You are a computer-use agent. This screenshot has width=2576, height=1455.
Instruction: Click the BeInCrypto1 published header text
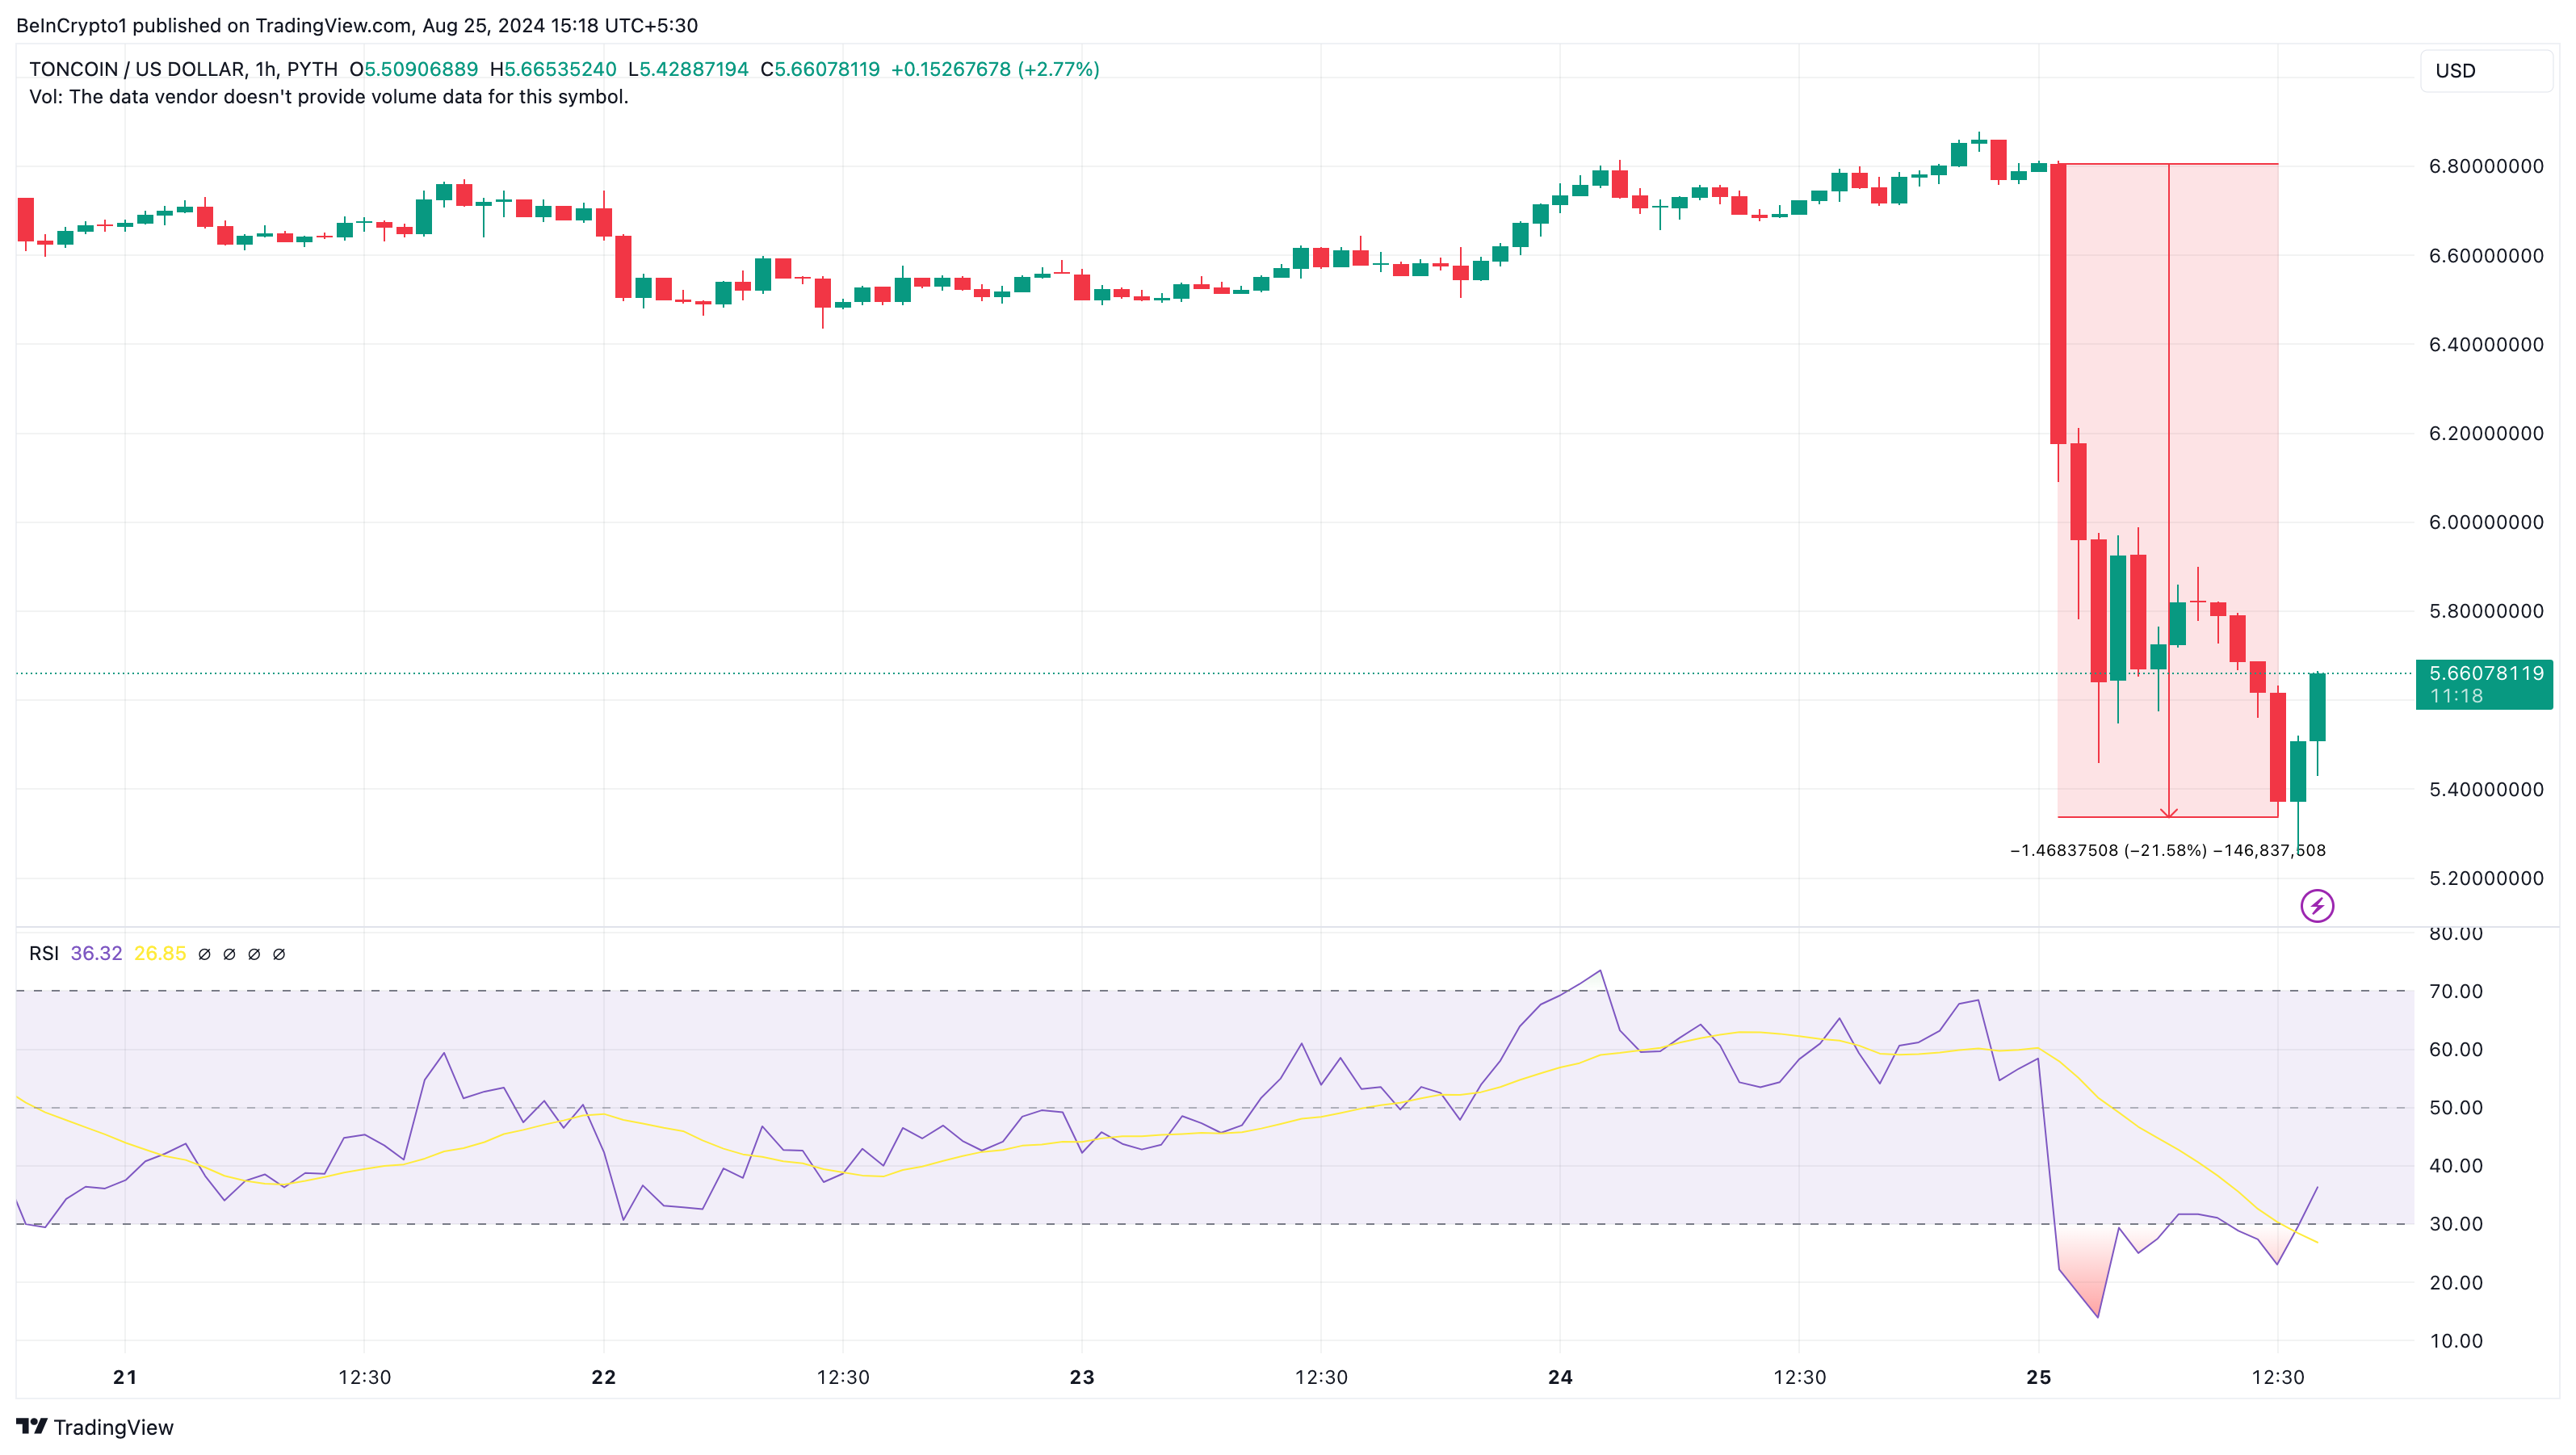357,25
